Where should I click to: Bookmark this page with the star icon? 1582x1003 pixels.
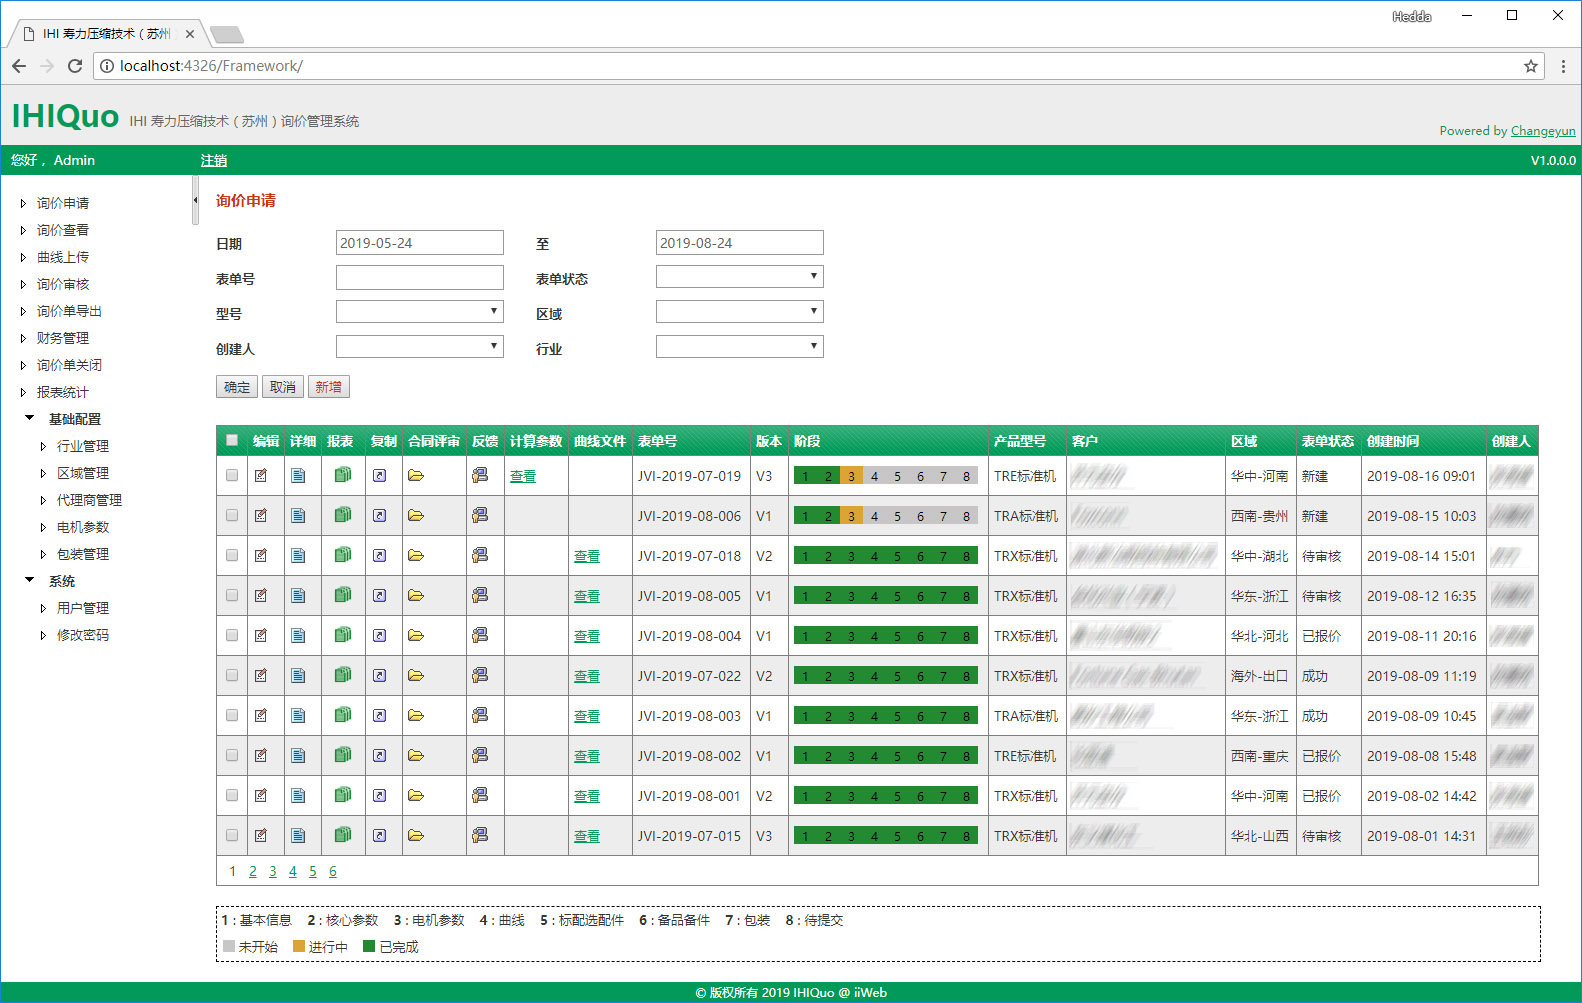coord(1530,66)
